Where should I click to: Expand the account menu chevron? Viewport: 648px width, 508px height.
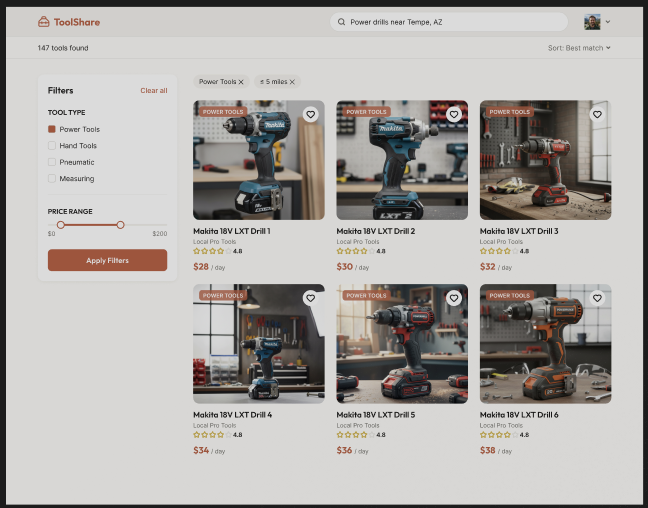(x=608, y=22)
